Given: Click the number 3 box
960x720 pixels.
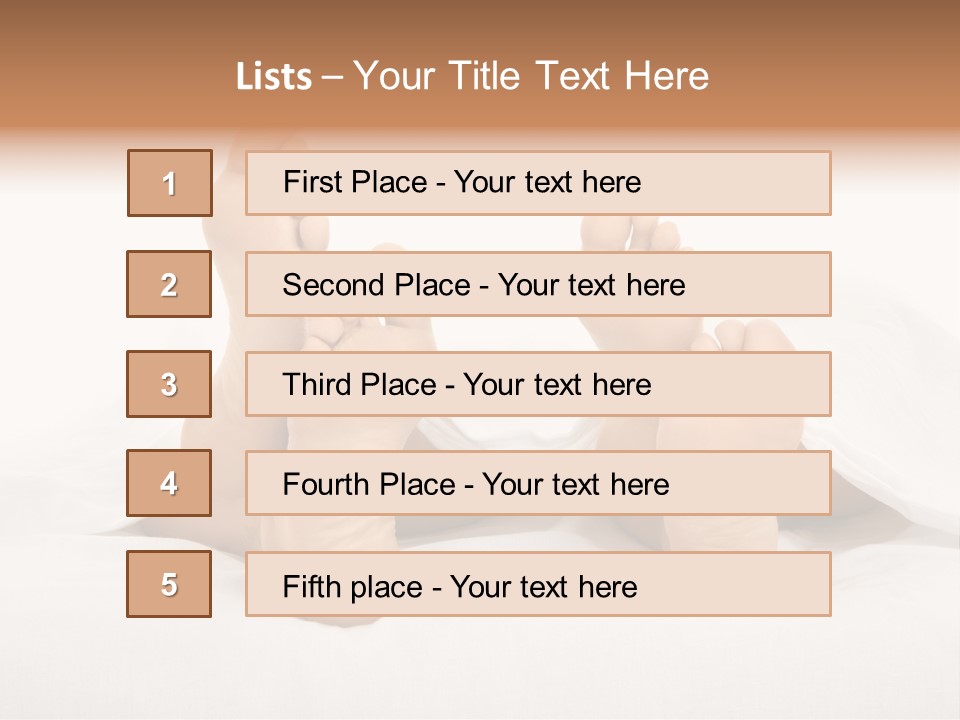Looking at the screenshot, I should point(169,384).
